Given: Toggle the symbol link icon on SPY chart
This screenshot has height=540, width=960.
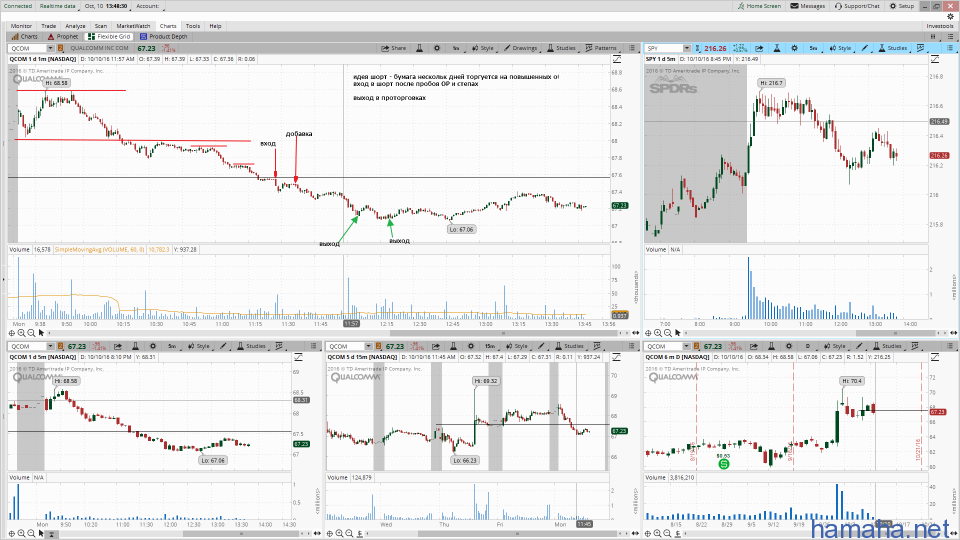Looking at the screenshot, I should [697, 48].
